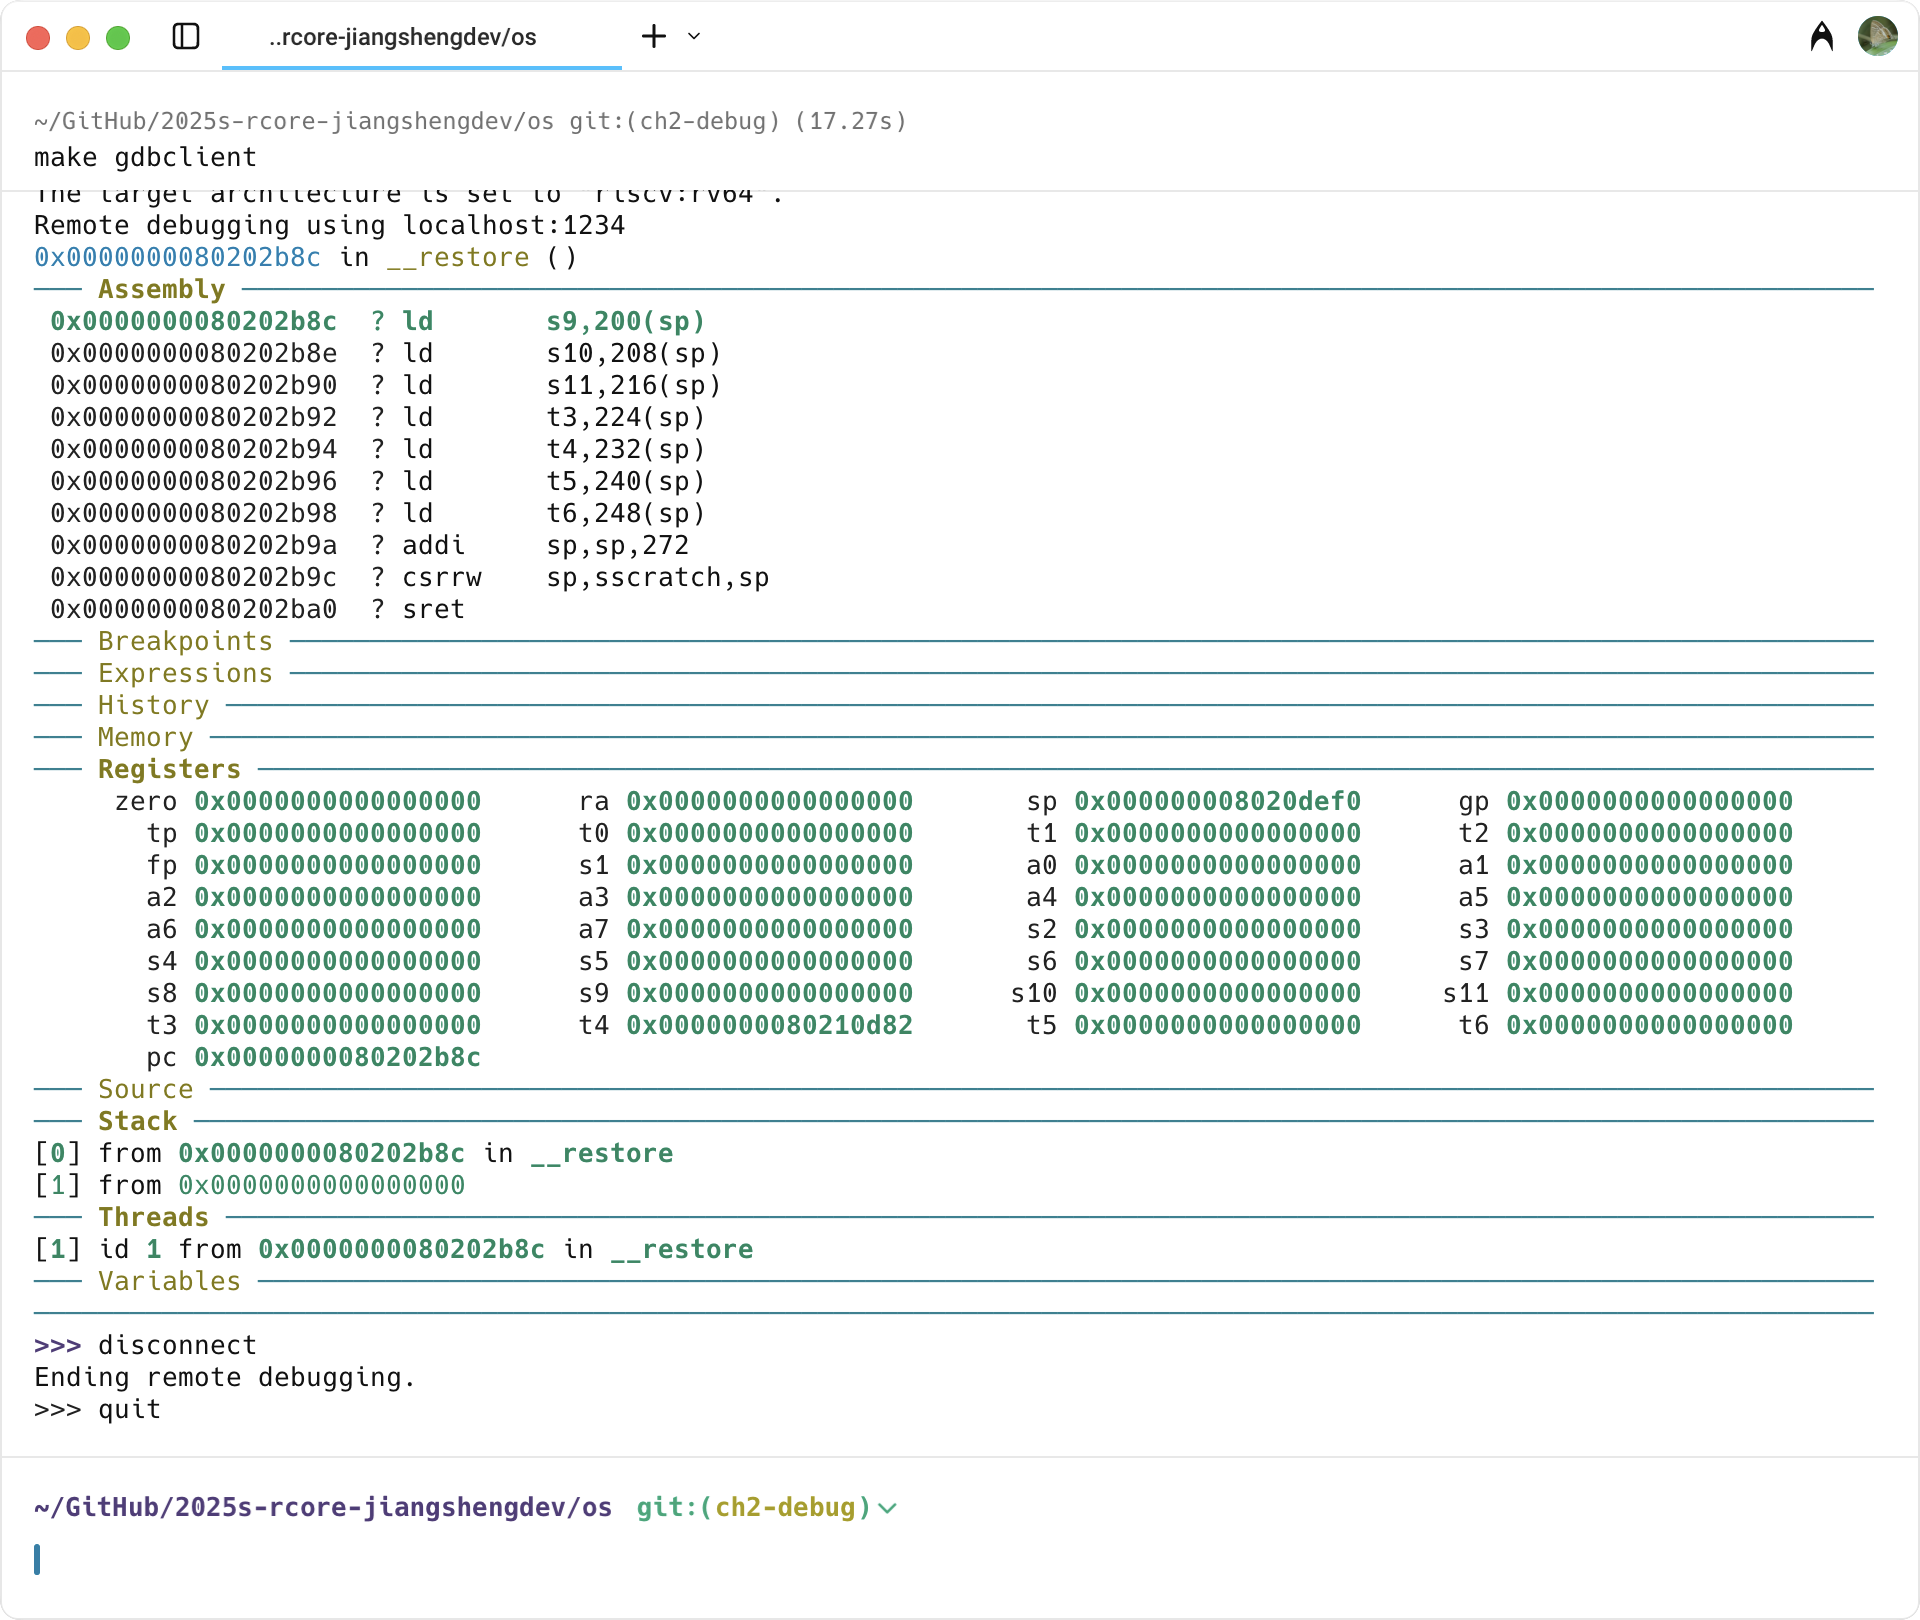1920x1620 pixels.
Task: Open new tab options chevron
Action: tap(694, 37)
